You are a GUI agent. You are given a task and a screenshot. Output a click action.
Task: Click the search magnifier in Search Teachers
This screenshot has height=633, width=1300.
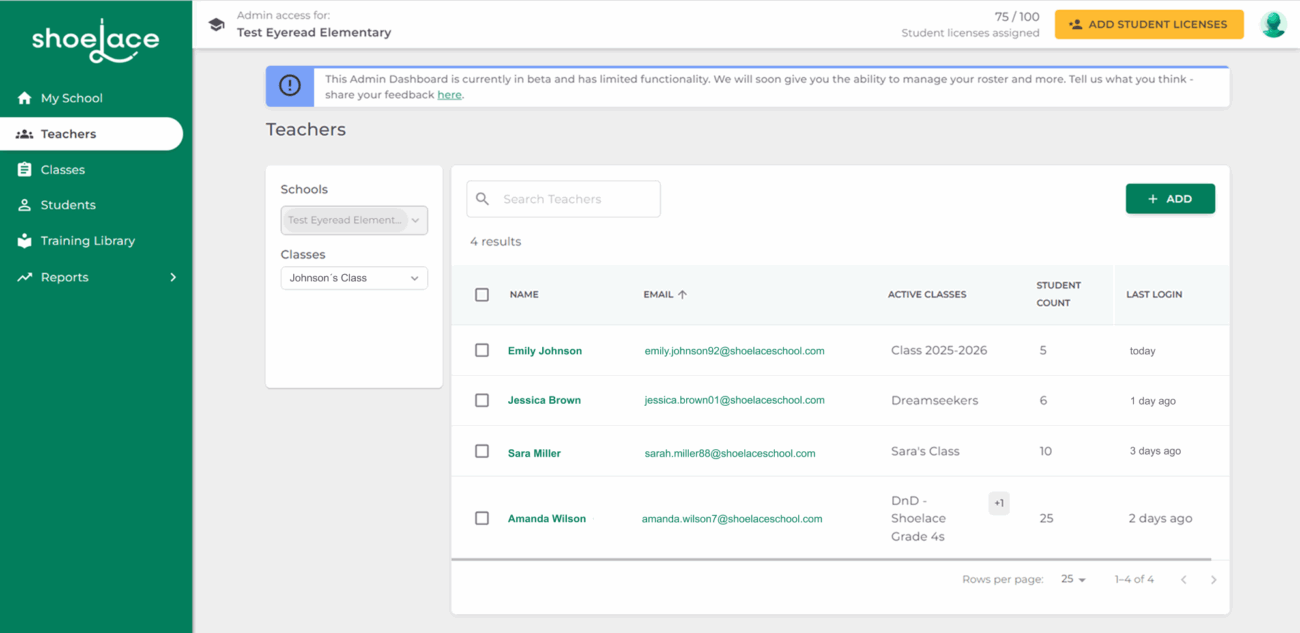click(x=482, y=199)
